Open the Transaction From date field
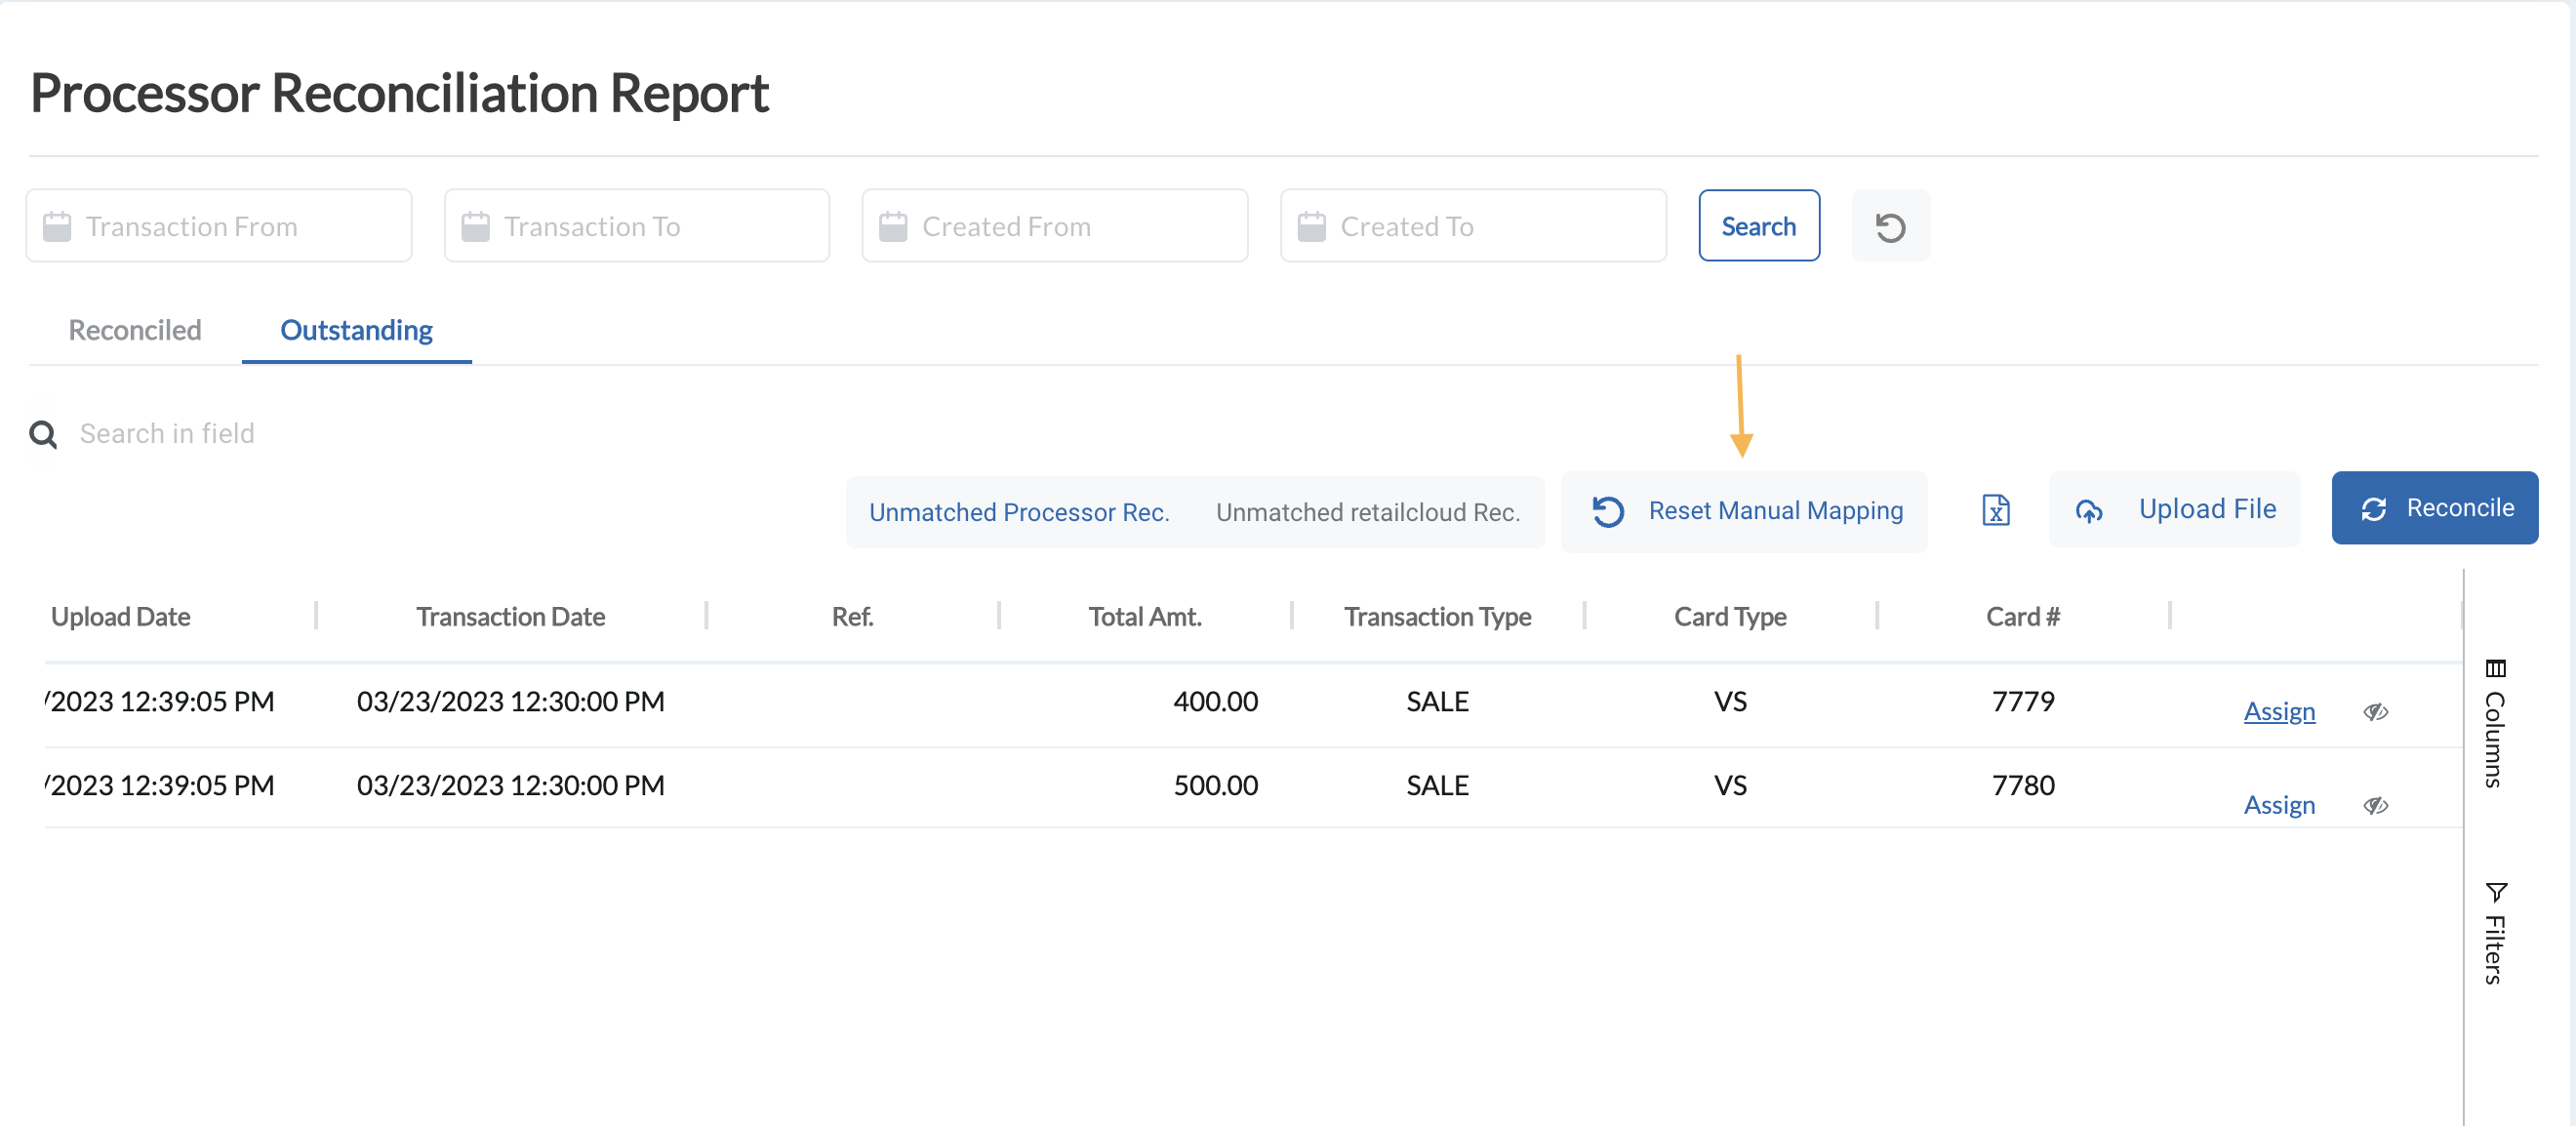Viewport: 2576px width, 1126px height. 219,226
